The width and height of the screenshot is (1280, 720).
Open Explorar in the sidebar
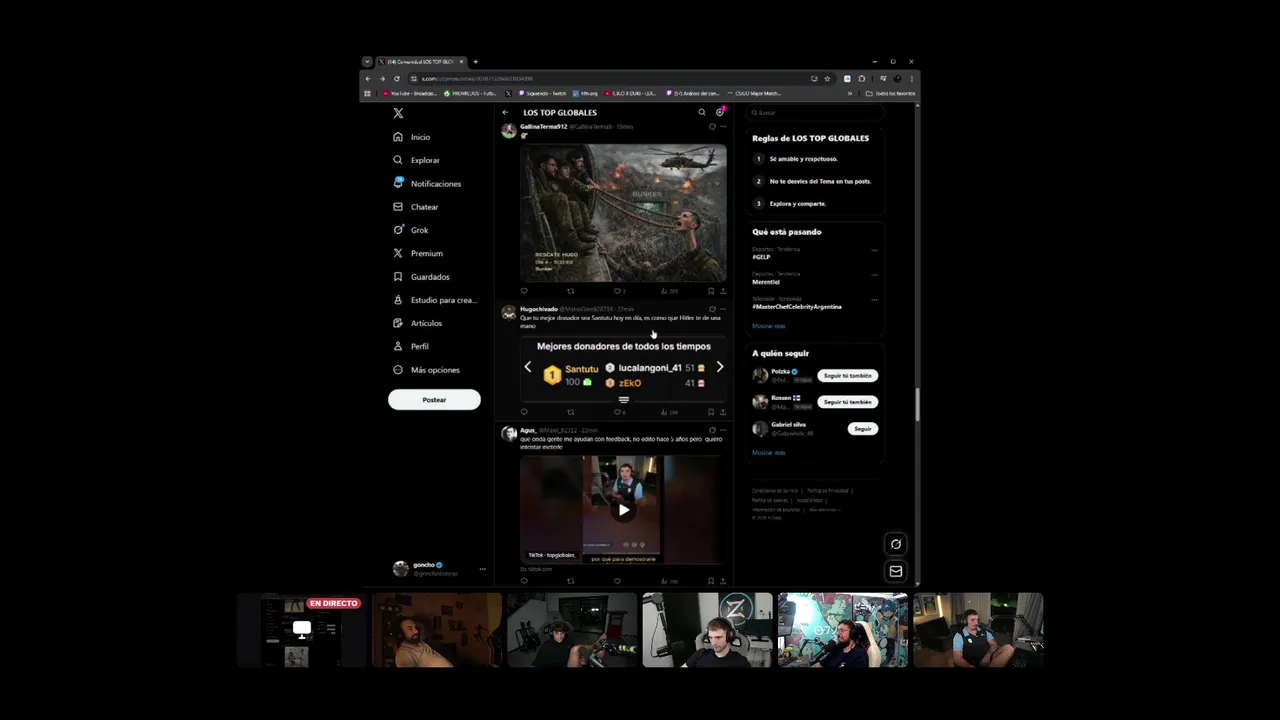point(416,160)
